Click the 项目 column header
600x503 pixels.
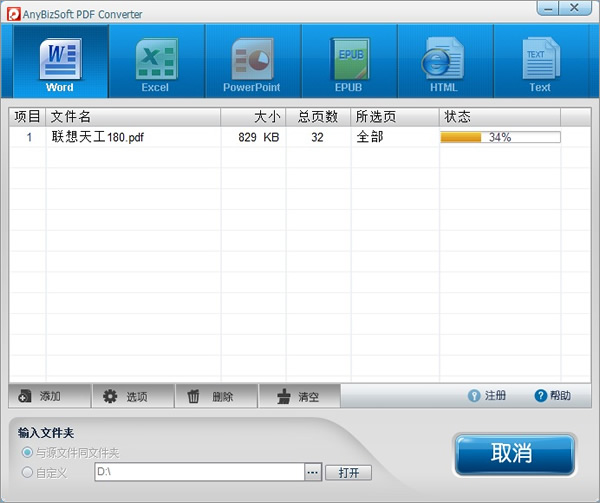point(28,117)
